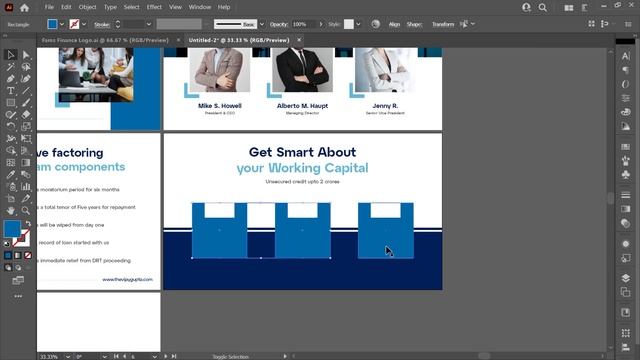Click the Recolor Artwork wheel icon

click(x=376, y=24)
